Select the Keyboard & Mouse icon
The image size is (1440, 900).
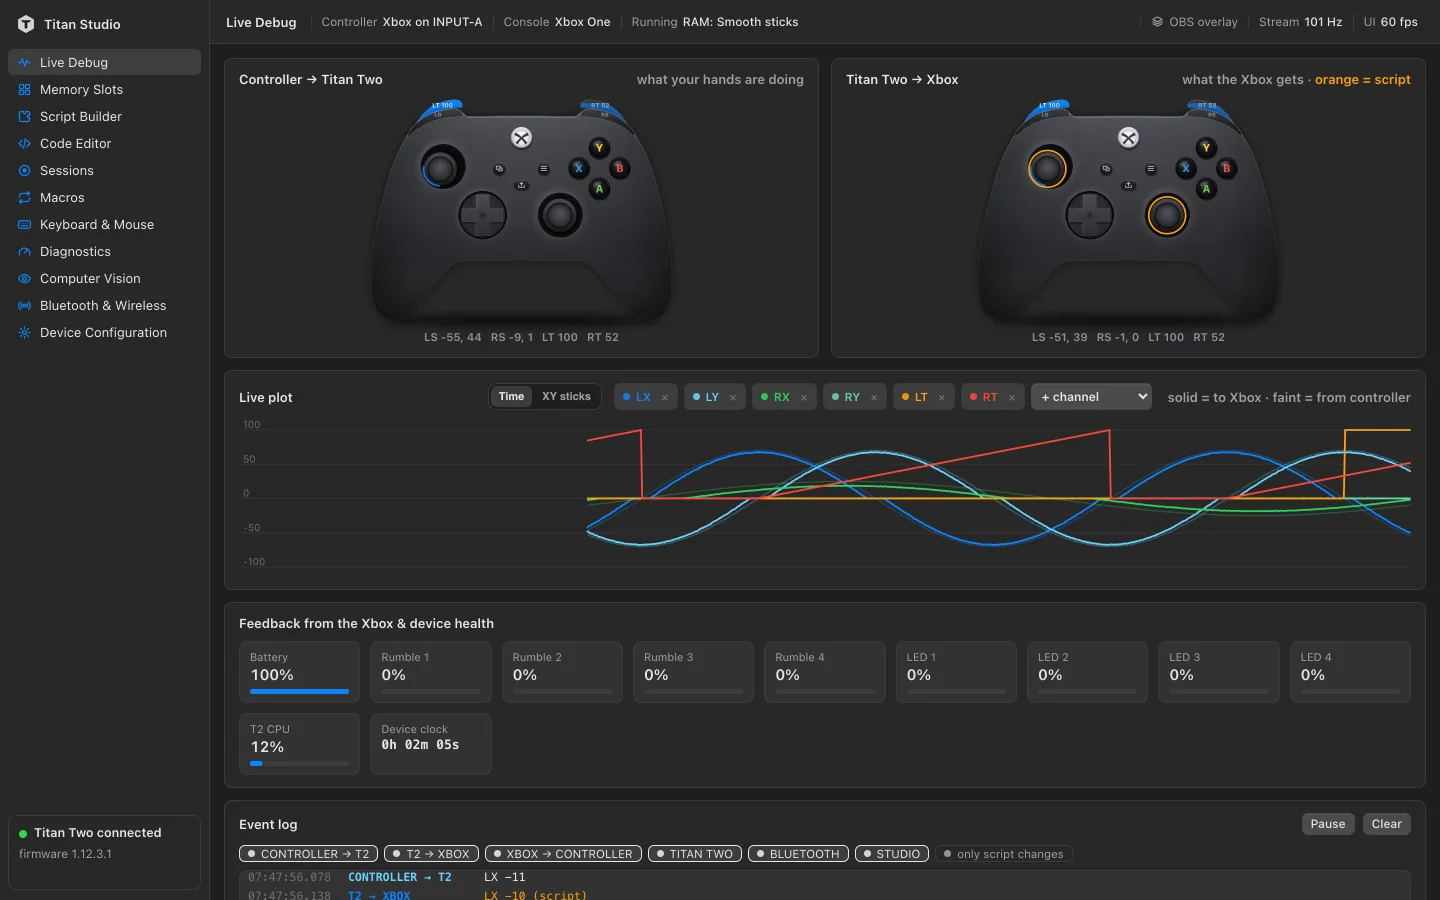[x=24, y=224]
